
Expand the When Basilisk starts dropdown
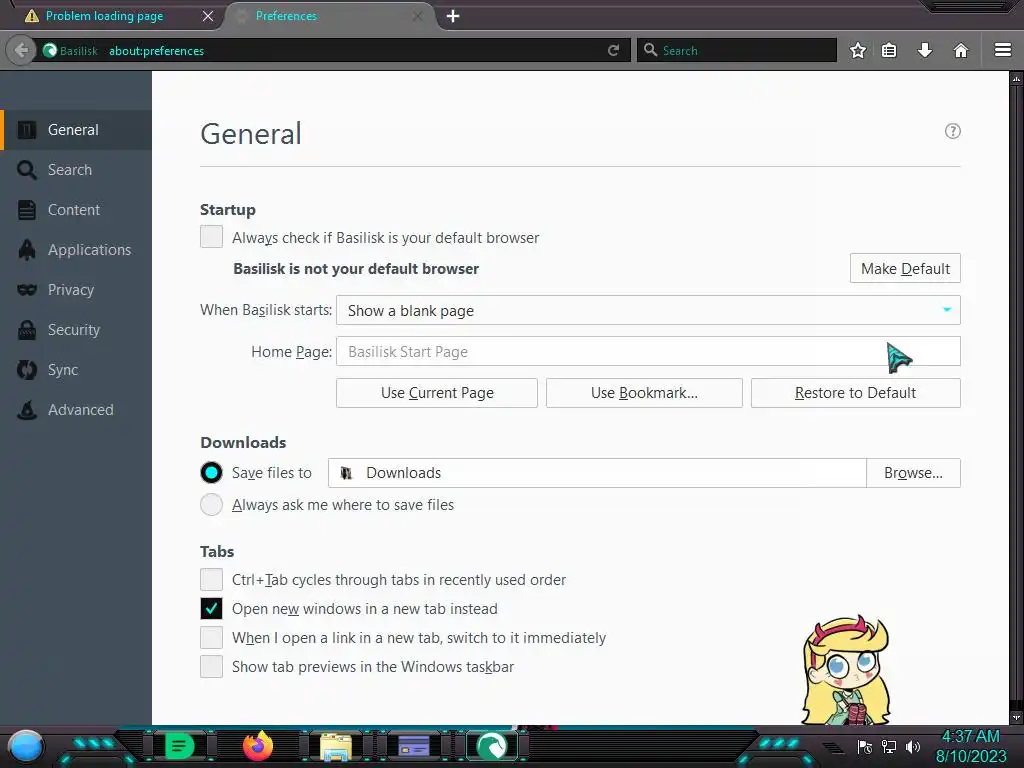point(648,310)
